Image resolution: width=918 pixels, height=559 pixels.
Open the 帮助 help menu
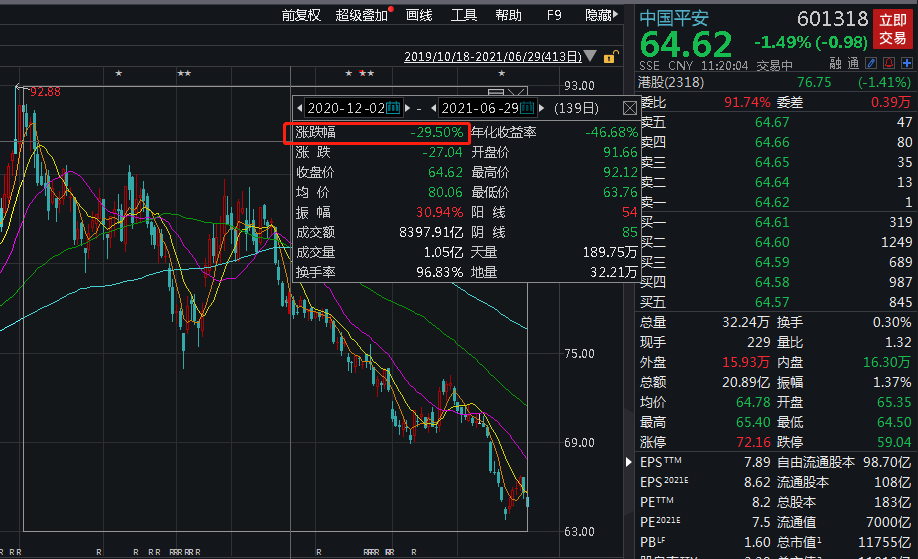[x=508, y=15]
